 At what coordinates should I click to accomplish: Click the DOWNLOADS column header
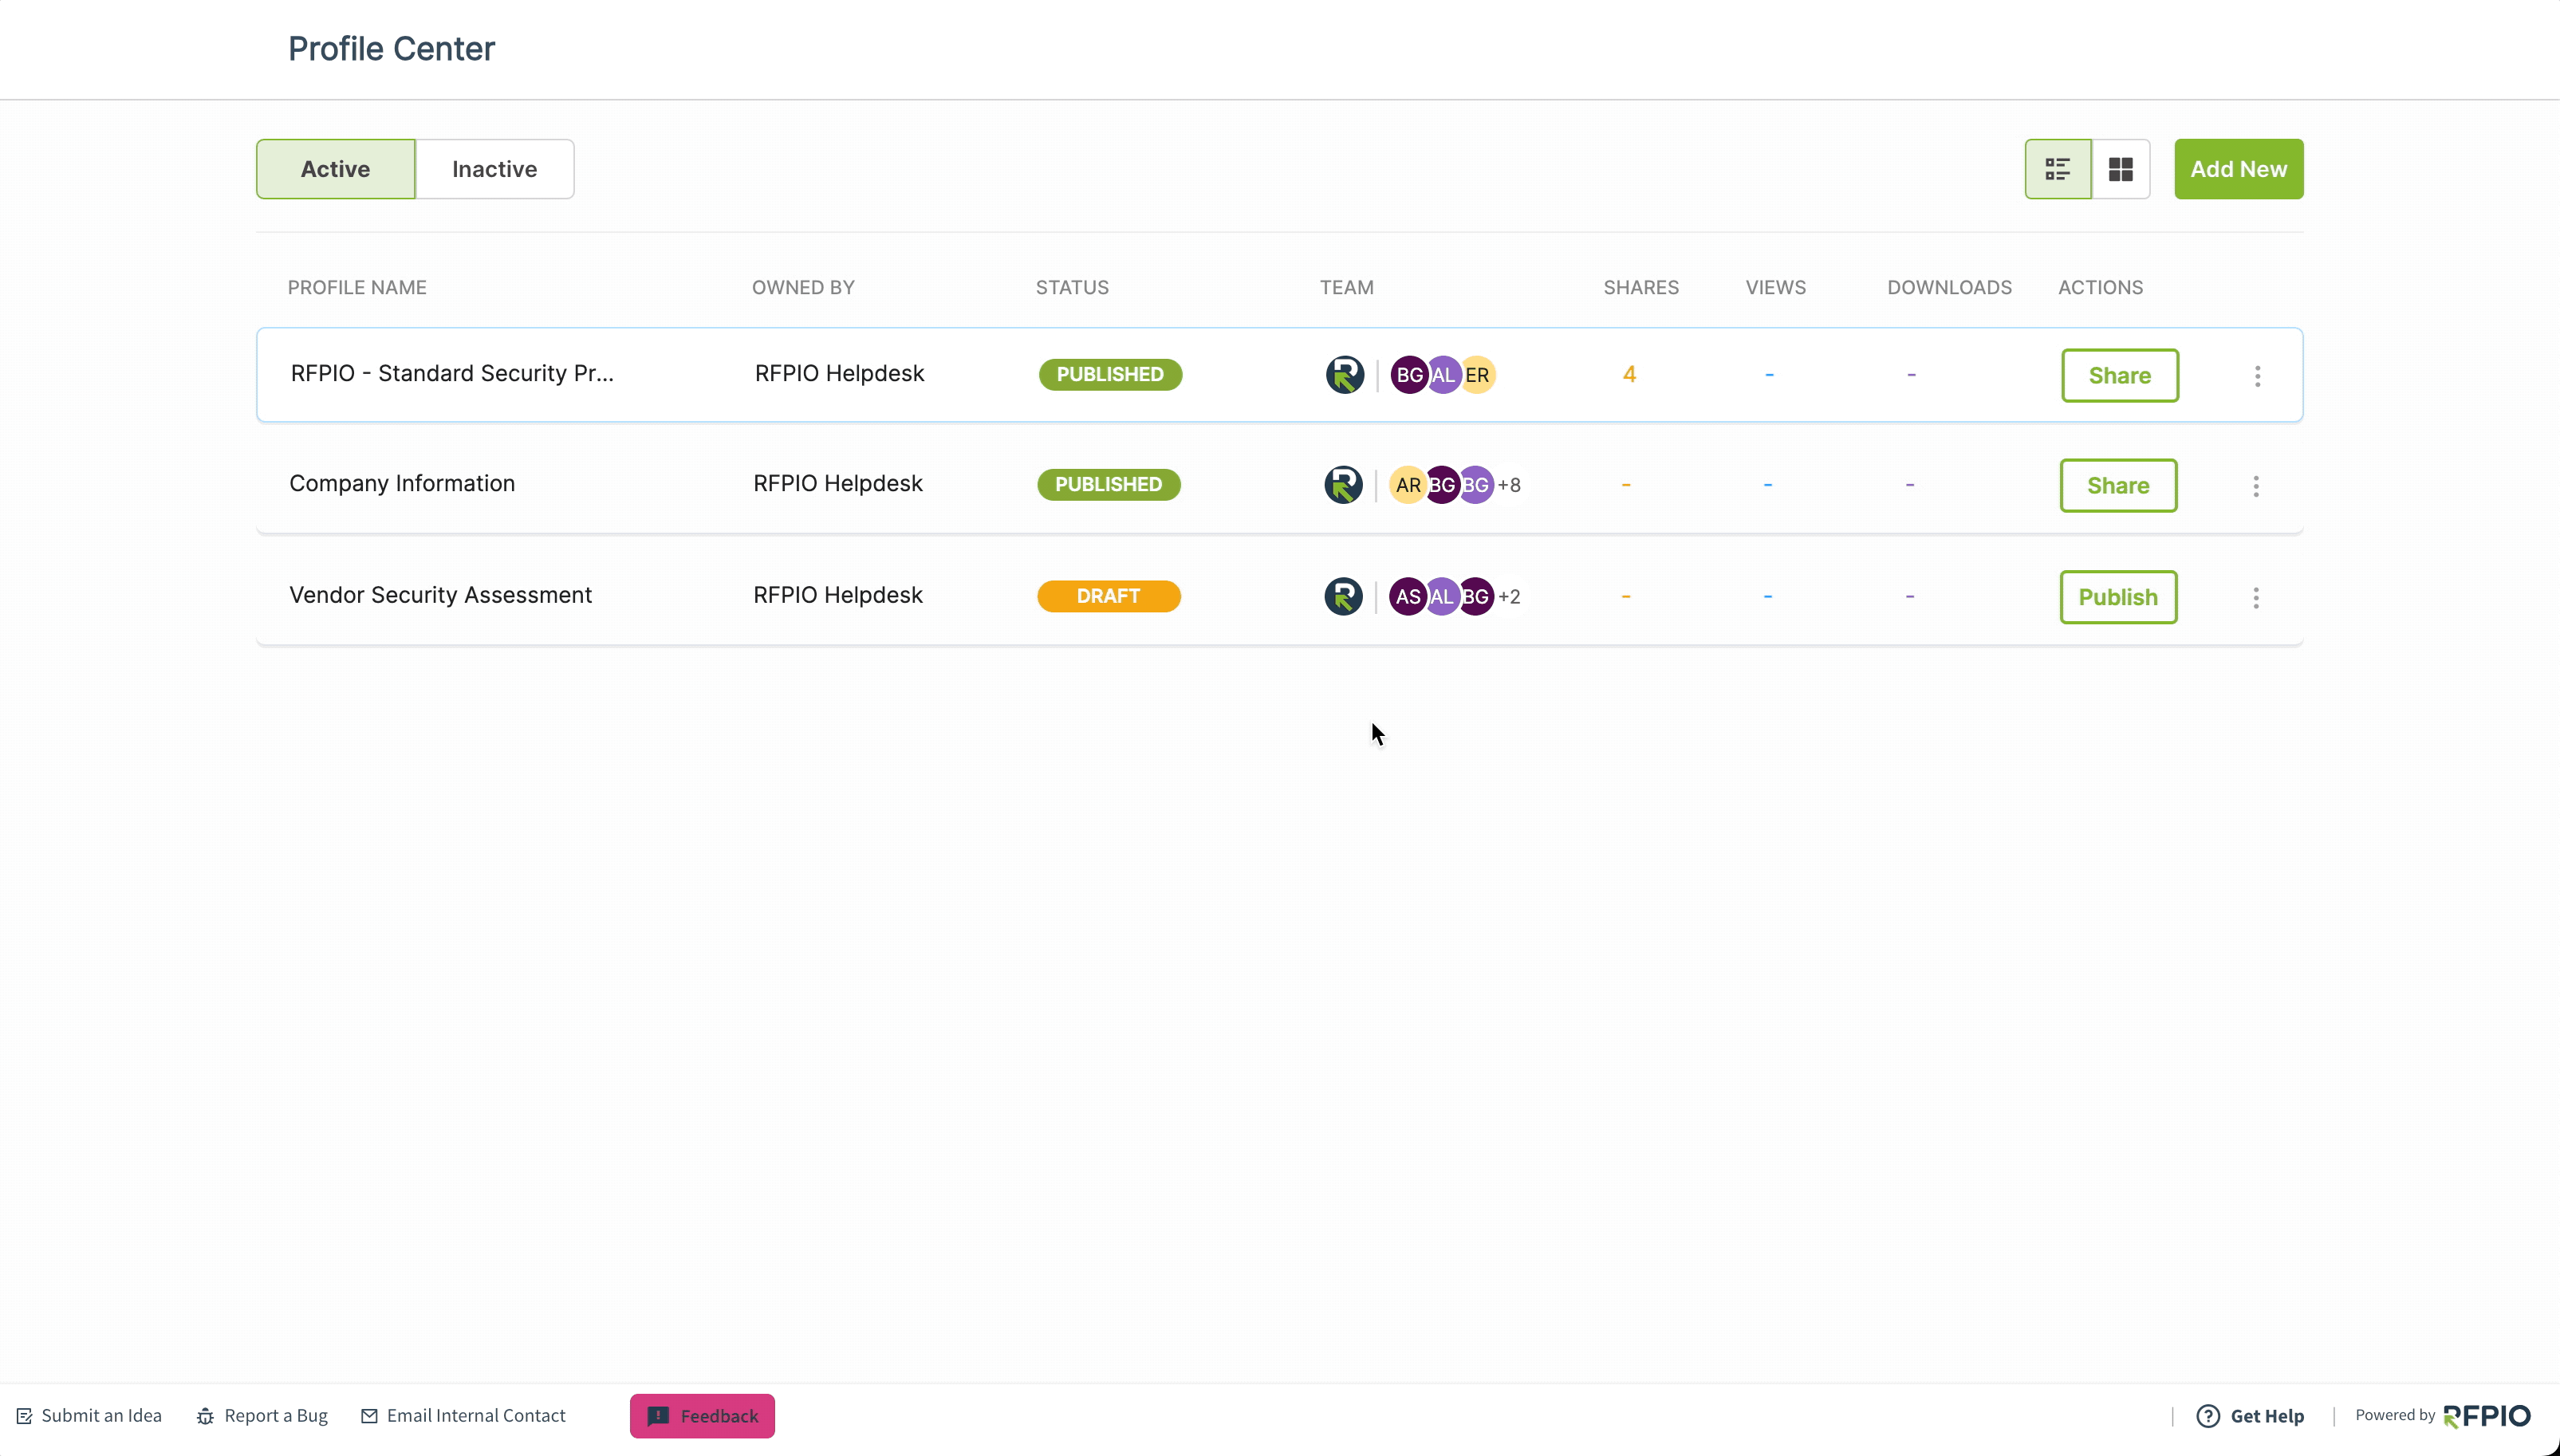pyautogui.click(x=1949, y=288)
